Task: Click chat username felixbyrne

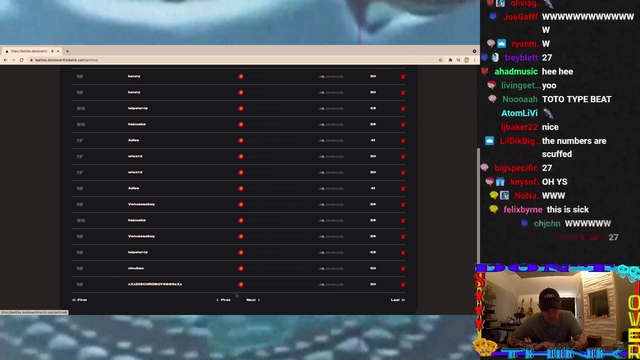Action: point(523,209)
